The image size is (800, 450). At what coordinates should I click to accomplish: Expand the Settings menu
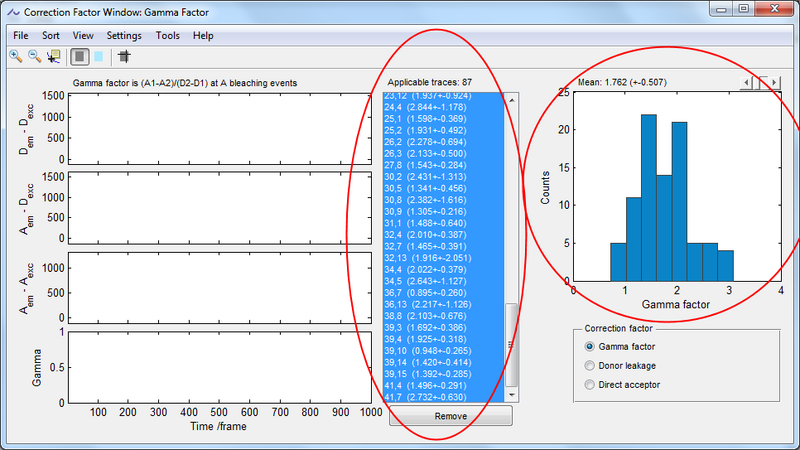click(124, 35)
